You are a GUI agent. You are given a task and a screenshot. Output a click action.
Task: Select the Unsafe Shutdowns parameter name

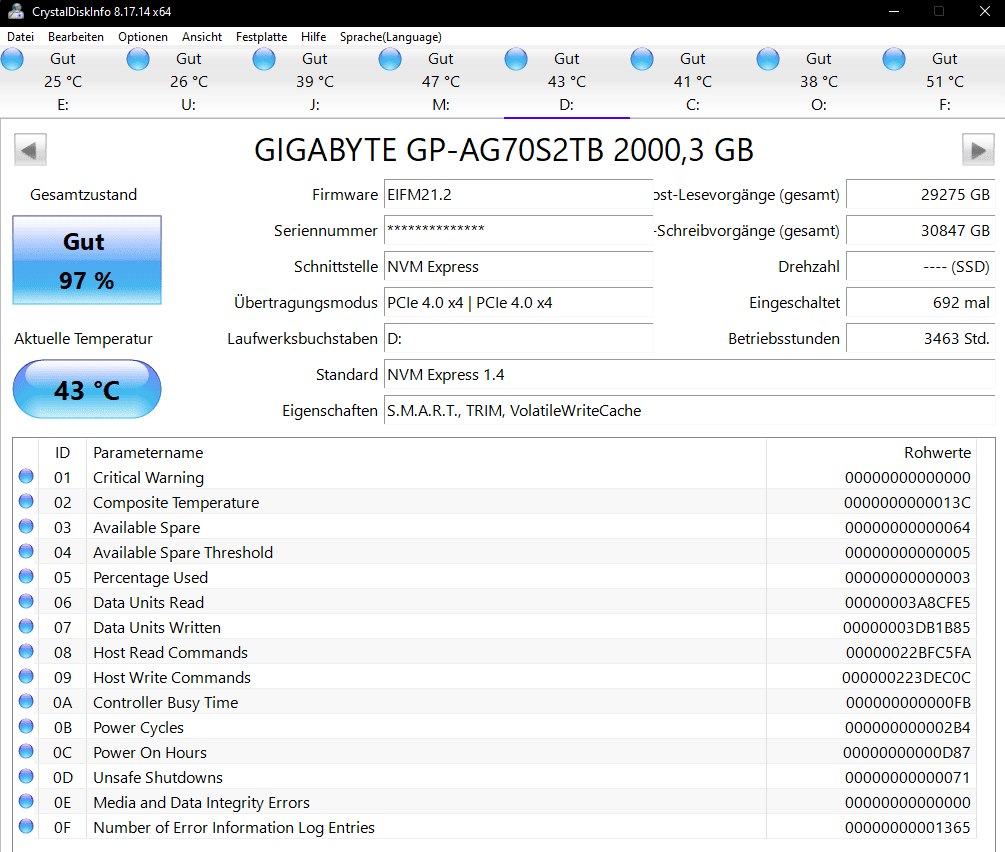(x=158, y=778)
